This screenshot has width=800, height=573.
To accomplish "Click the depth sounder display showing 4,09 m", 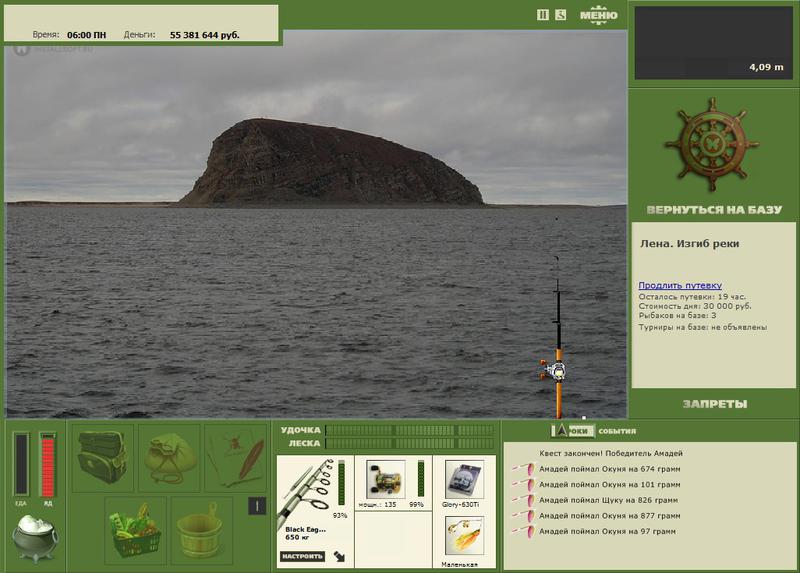I will coord(714,43).
